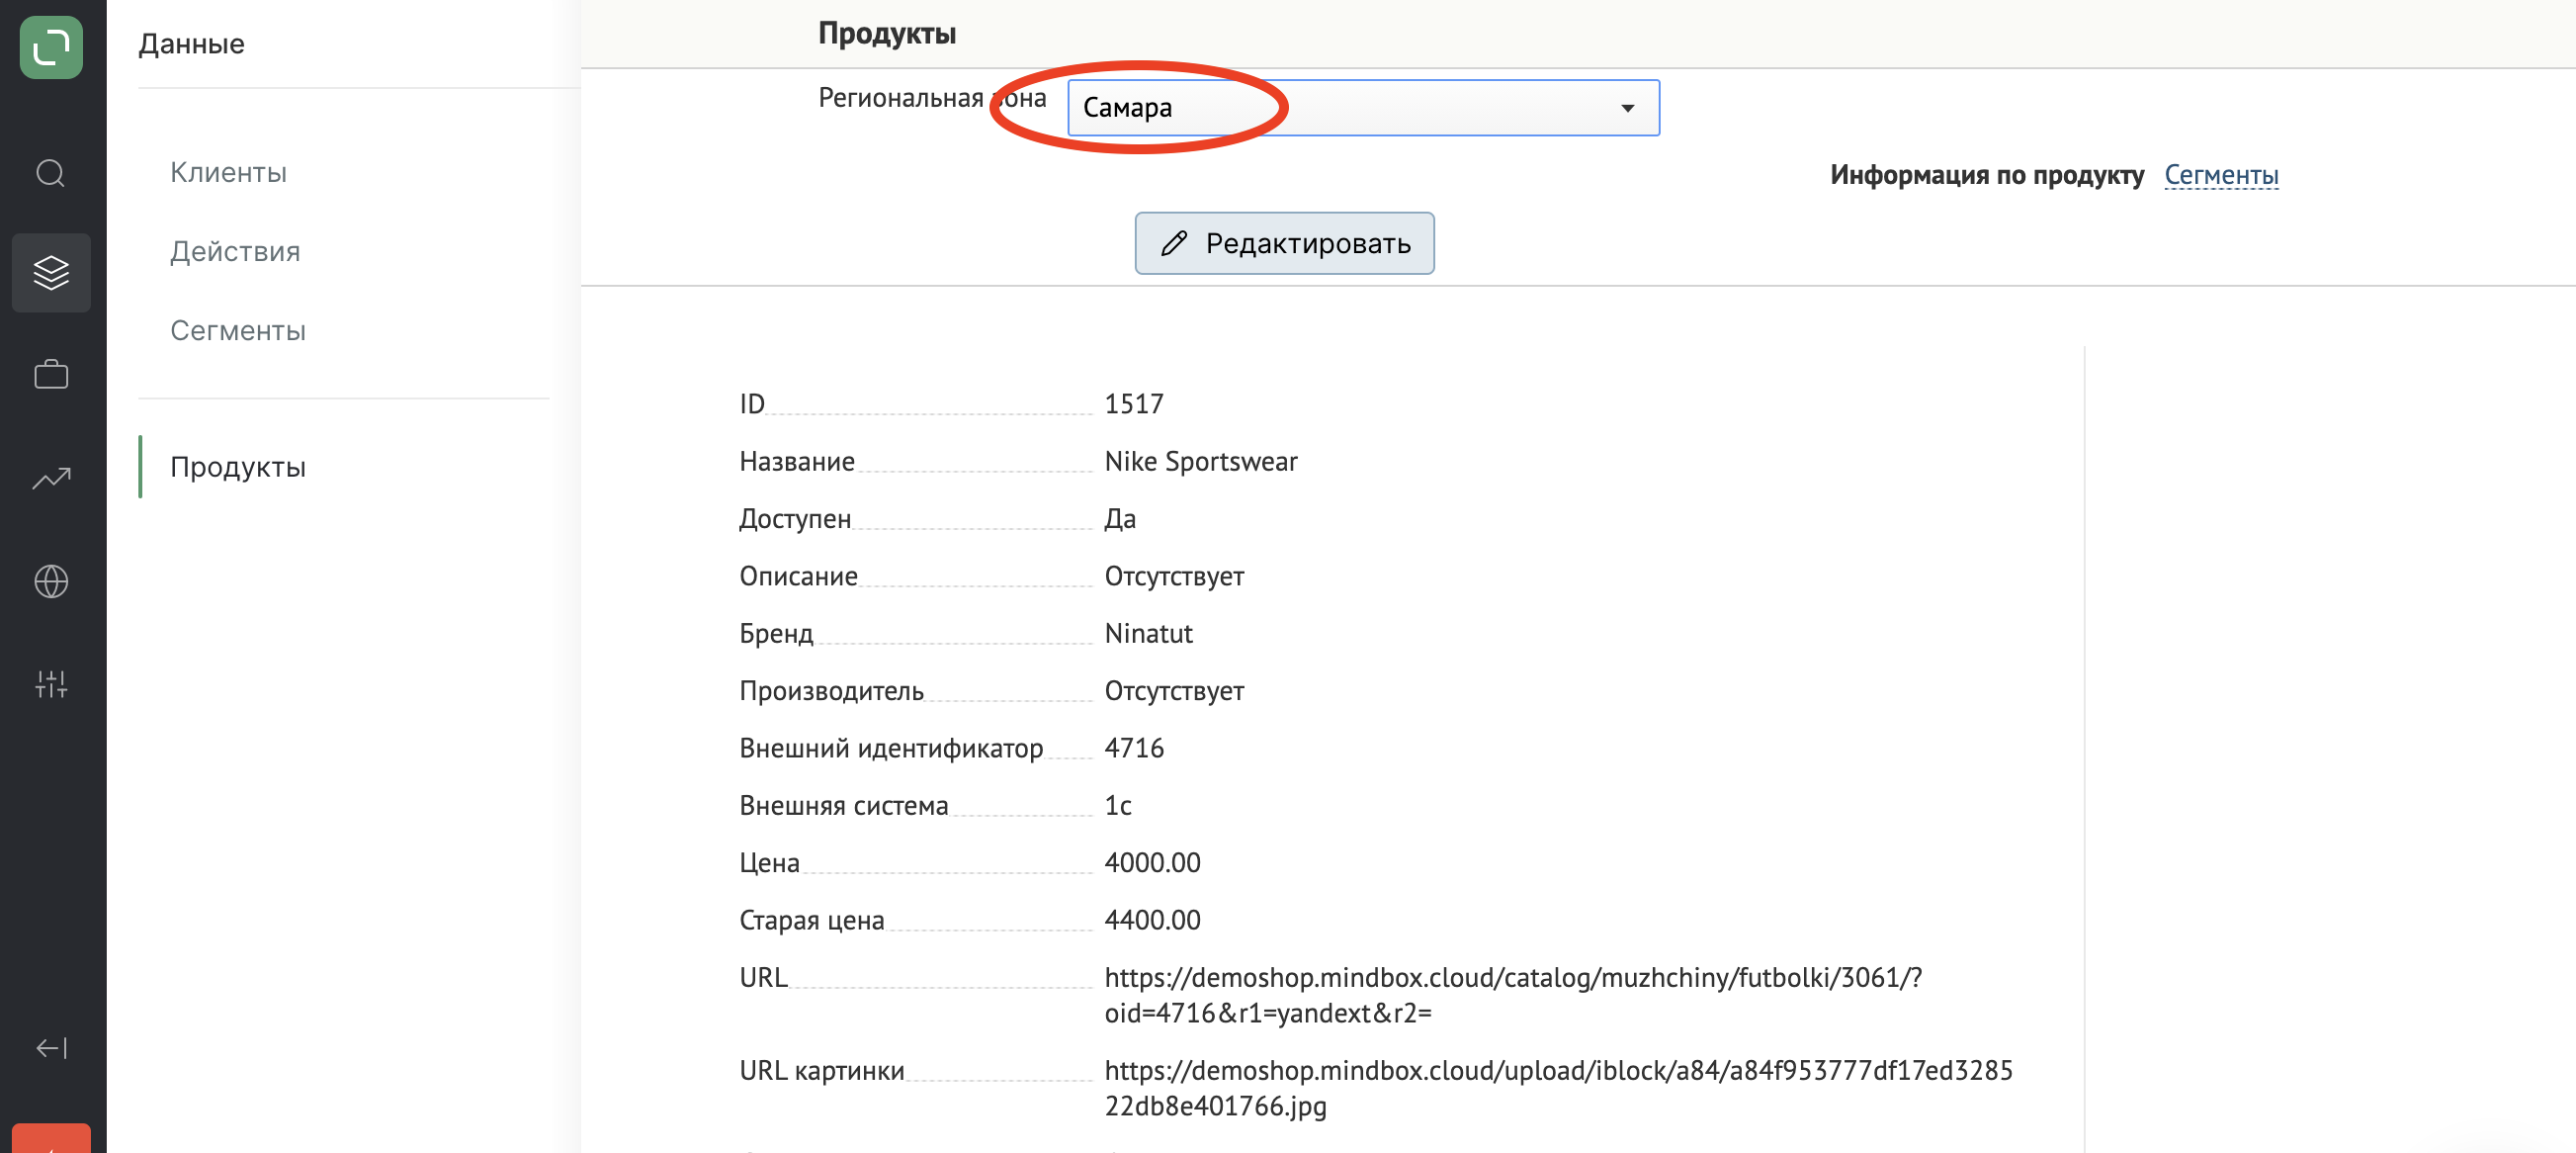2576x1153 pixels.
Task: Select the Информация по продукту tab
Action: coord(1986,175)
